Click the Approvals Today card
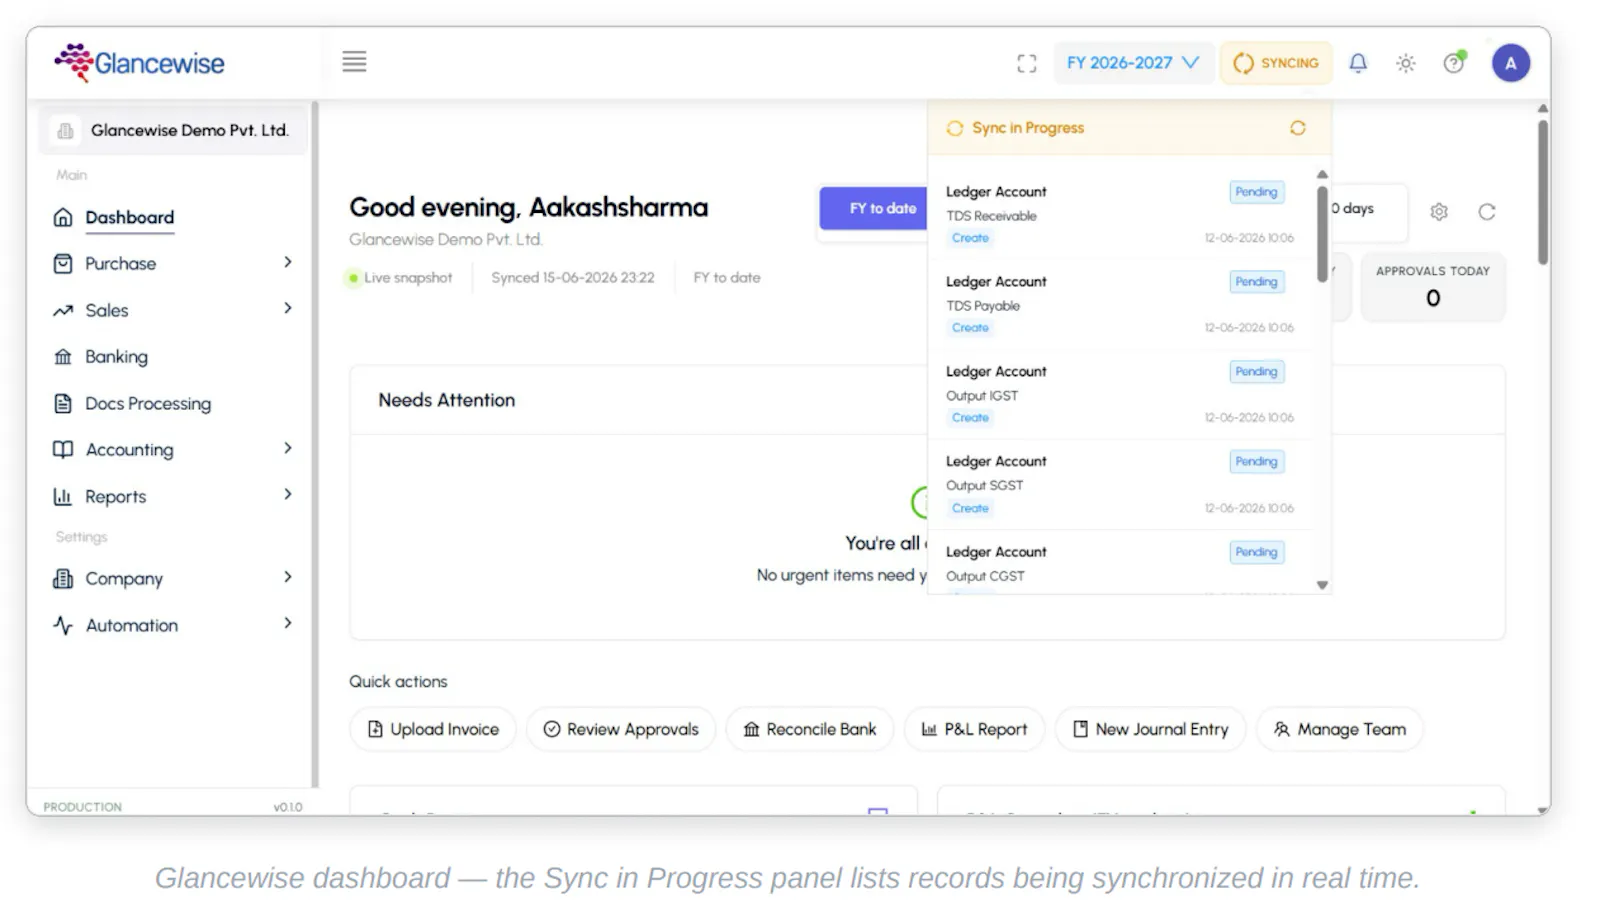 coord(1432,287)
